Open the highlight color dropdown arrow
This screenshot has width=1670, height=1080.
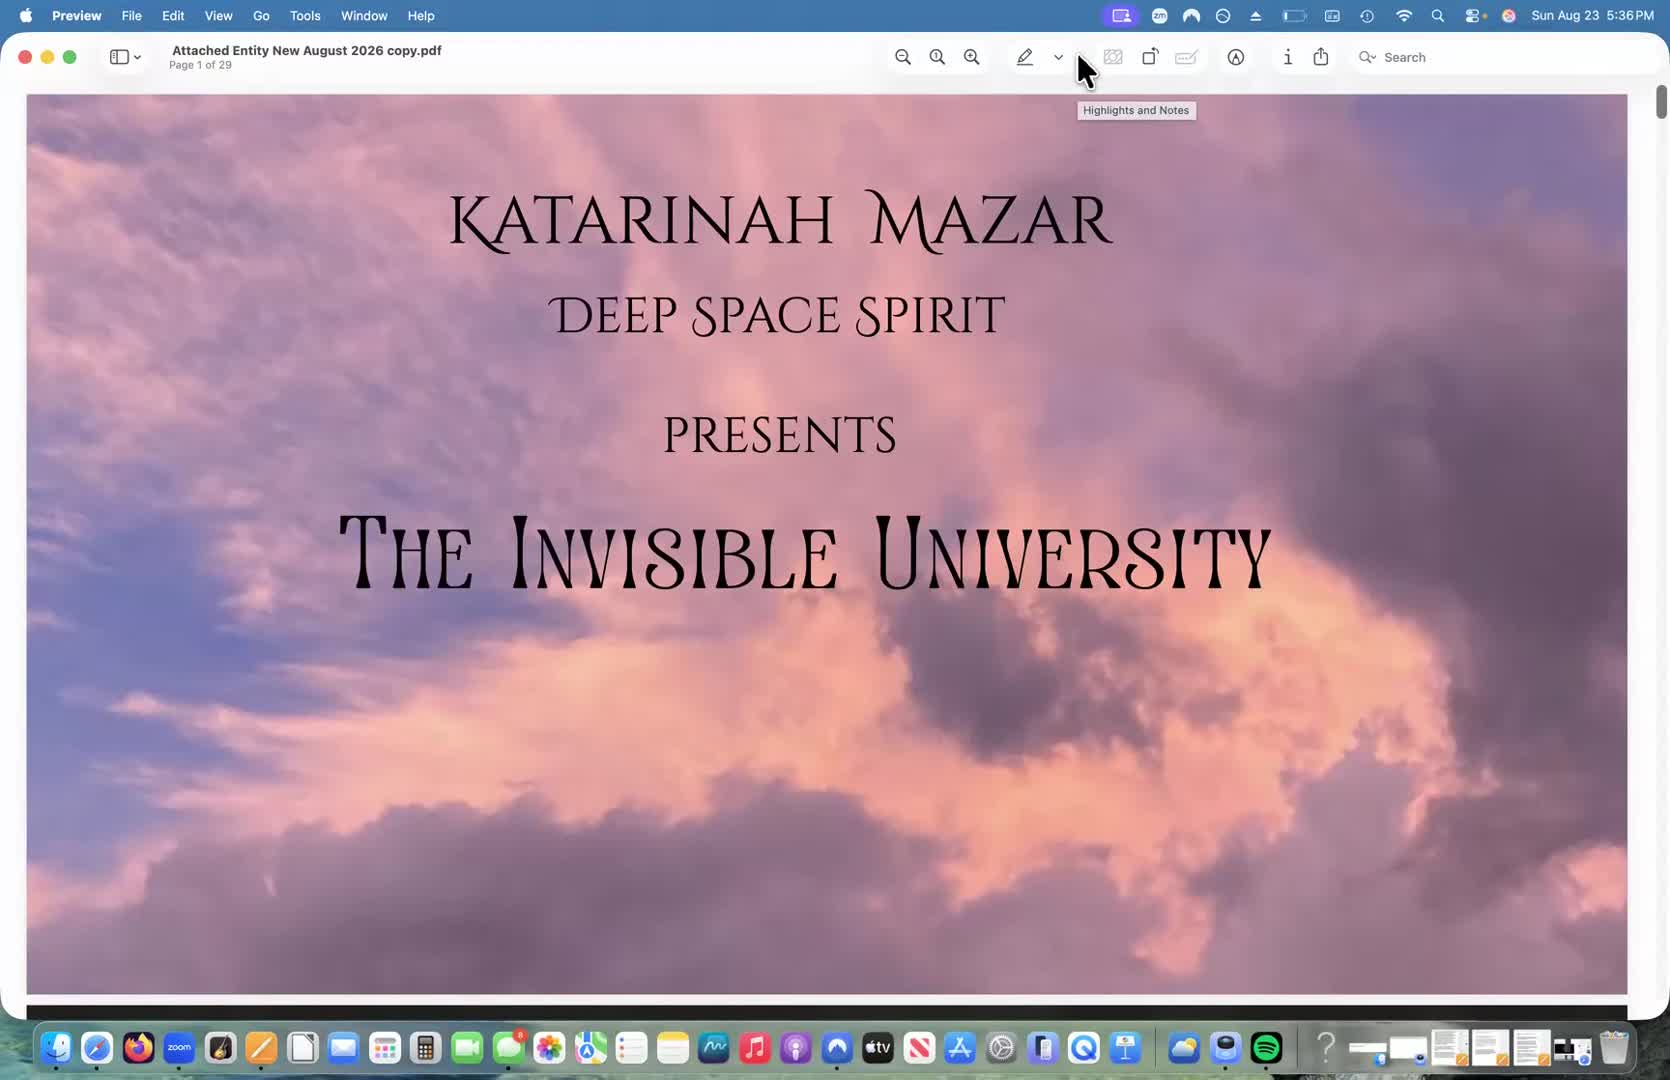click(1058, 57)
